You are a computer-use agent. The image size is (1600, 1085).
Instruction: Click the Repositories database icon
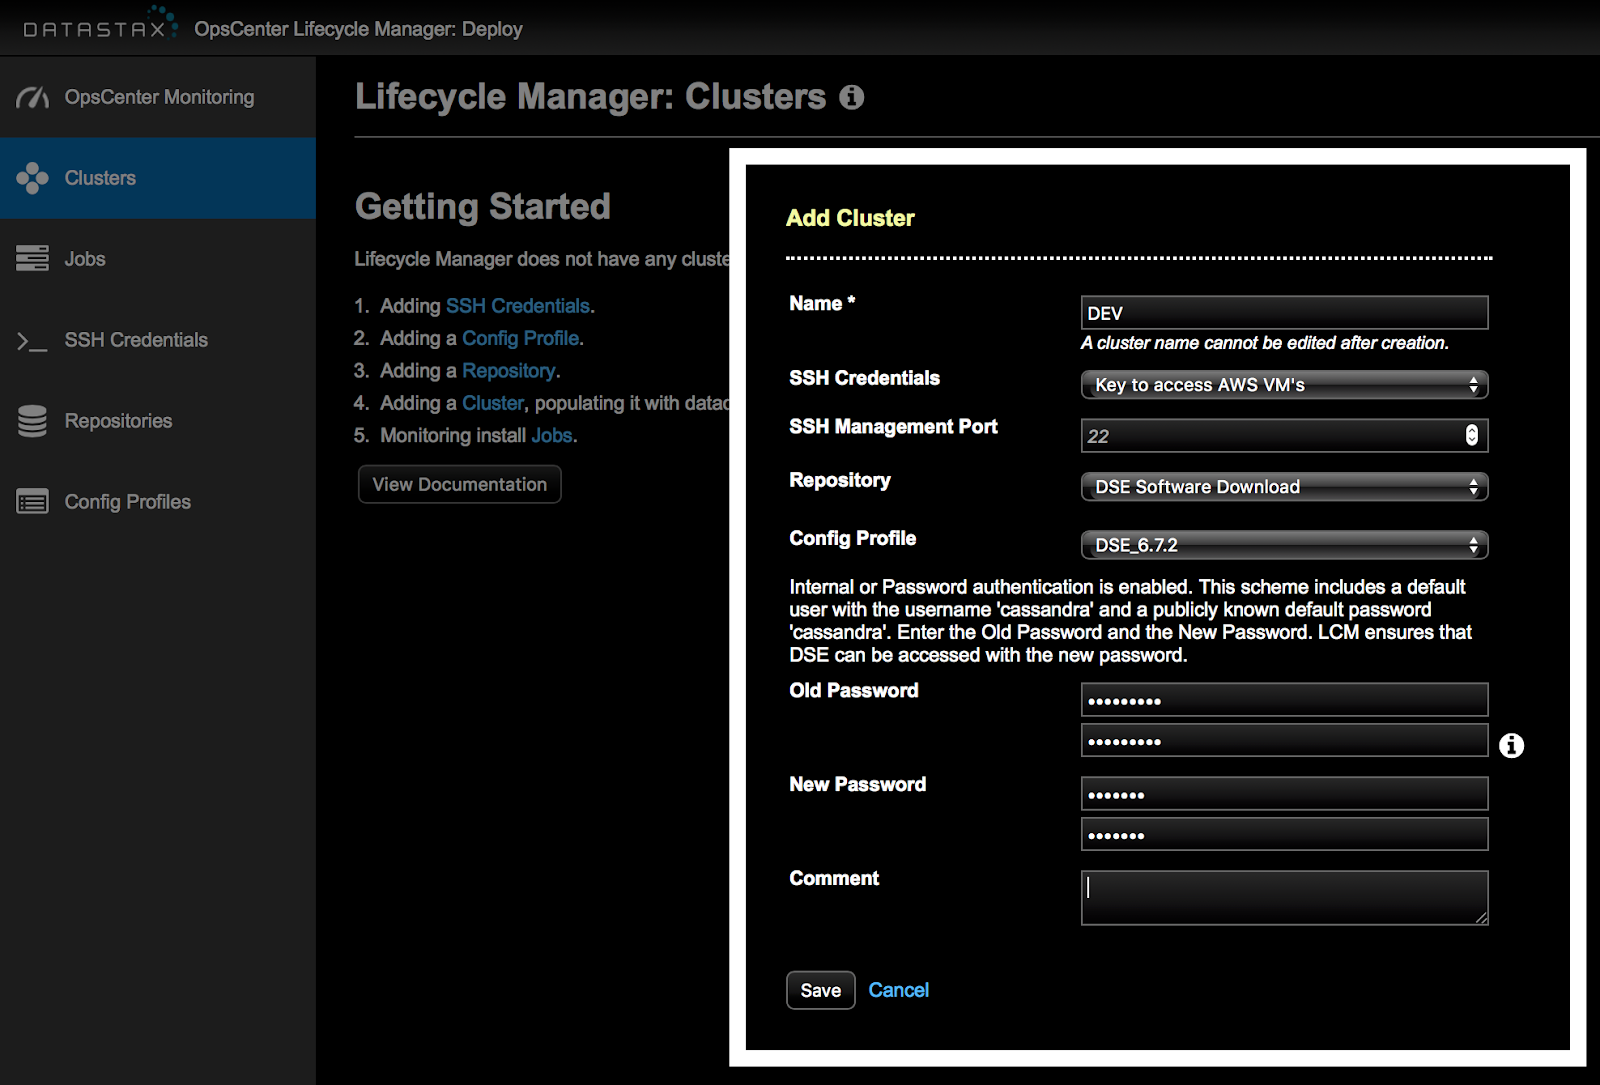pyautogui.click(x=32, y=421)
